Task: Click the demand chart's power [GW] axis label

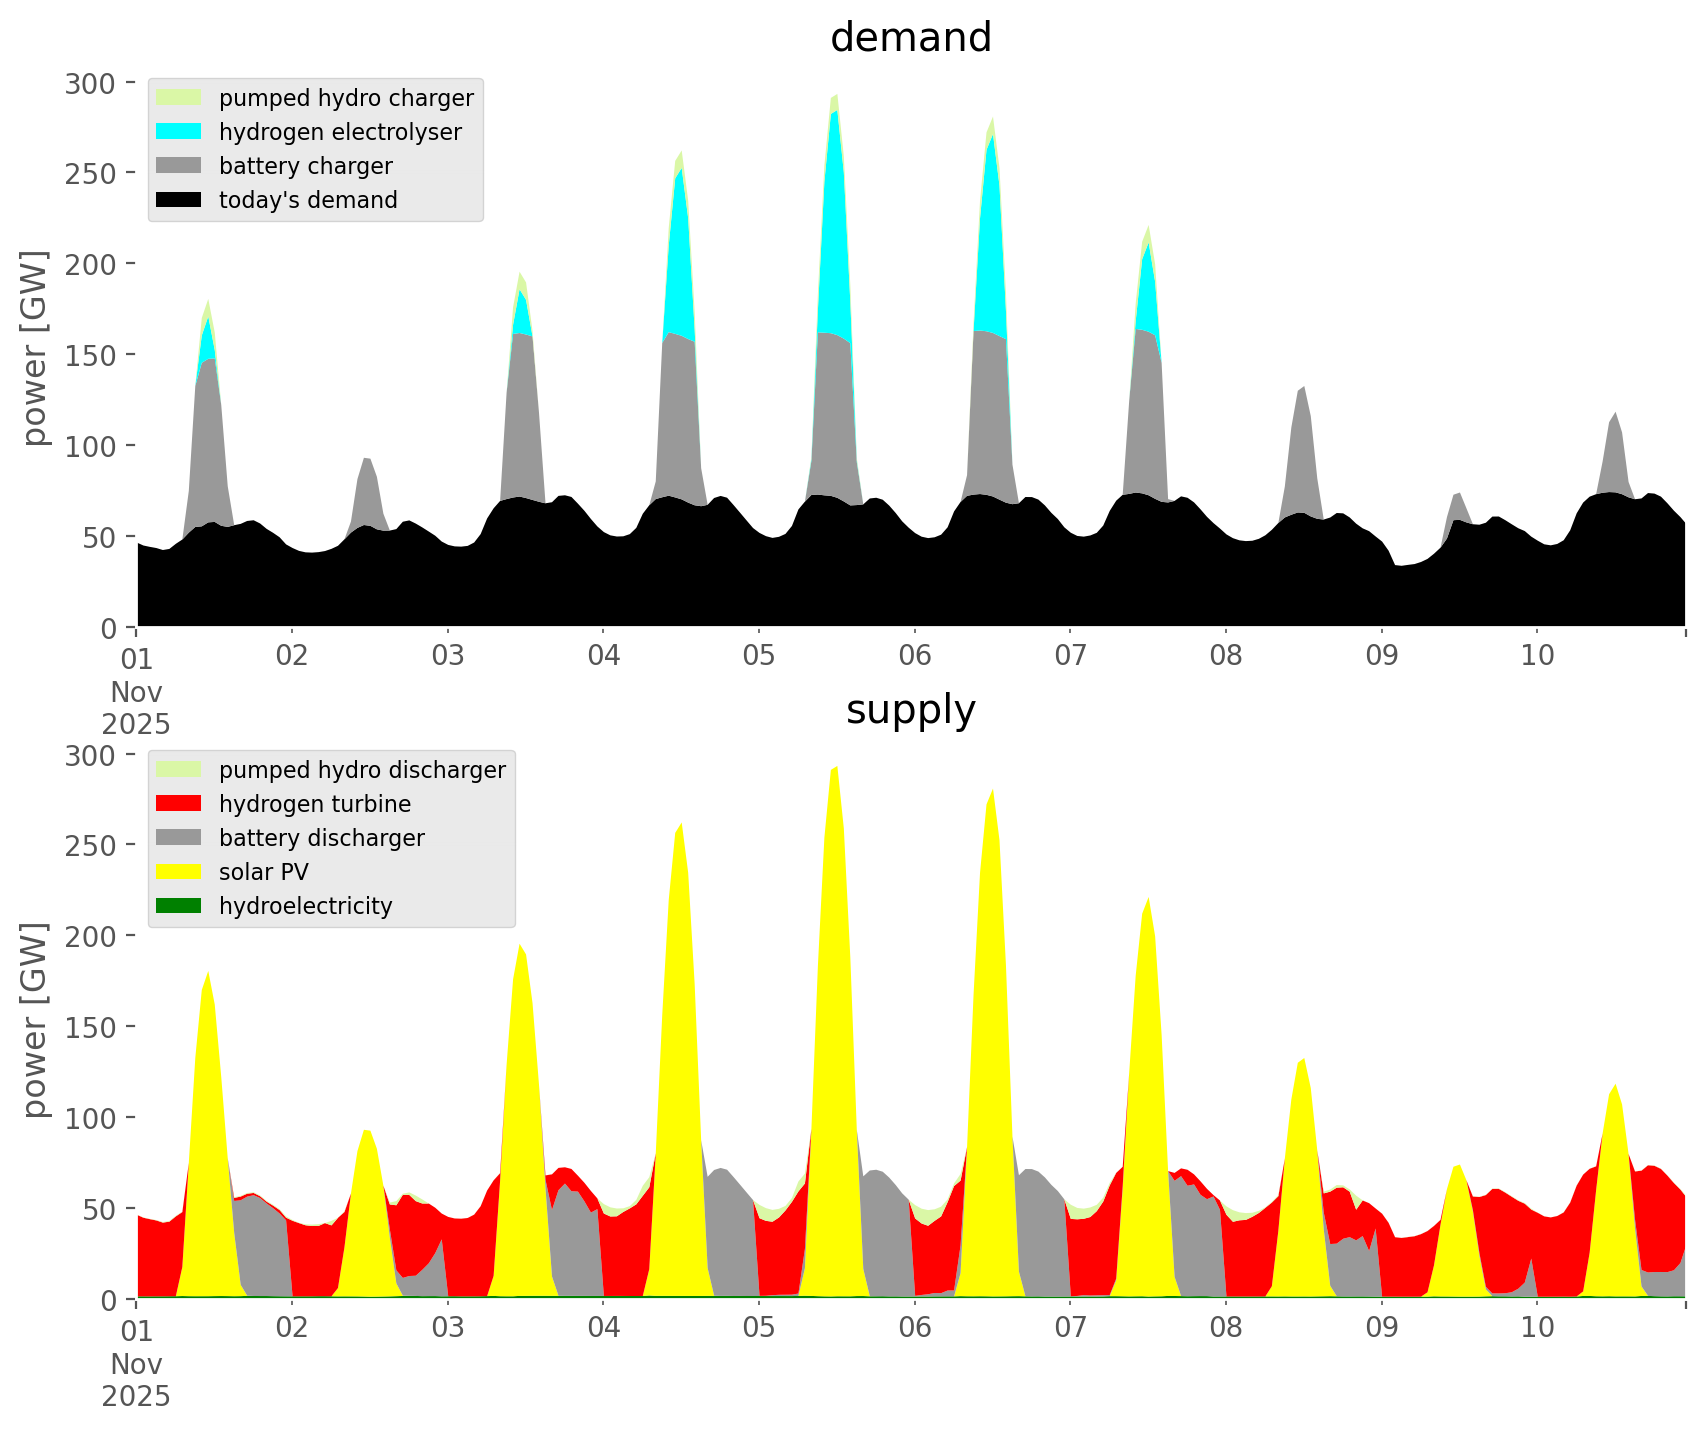Action: point(35,348)
